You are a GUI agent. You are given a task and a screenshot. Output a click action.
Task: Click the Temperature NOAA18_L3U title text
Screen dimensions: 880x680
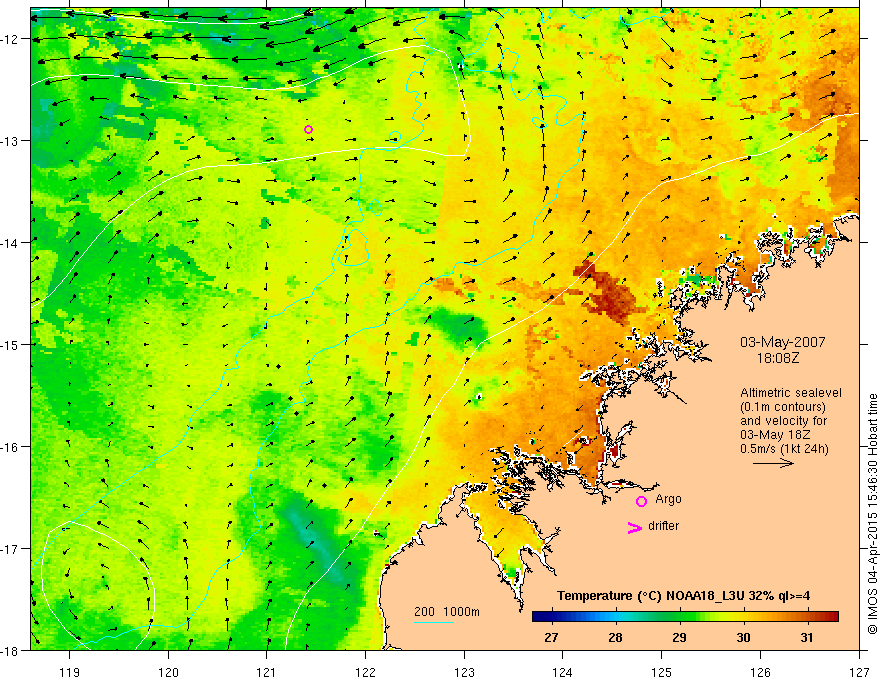coord(683,596)
